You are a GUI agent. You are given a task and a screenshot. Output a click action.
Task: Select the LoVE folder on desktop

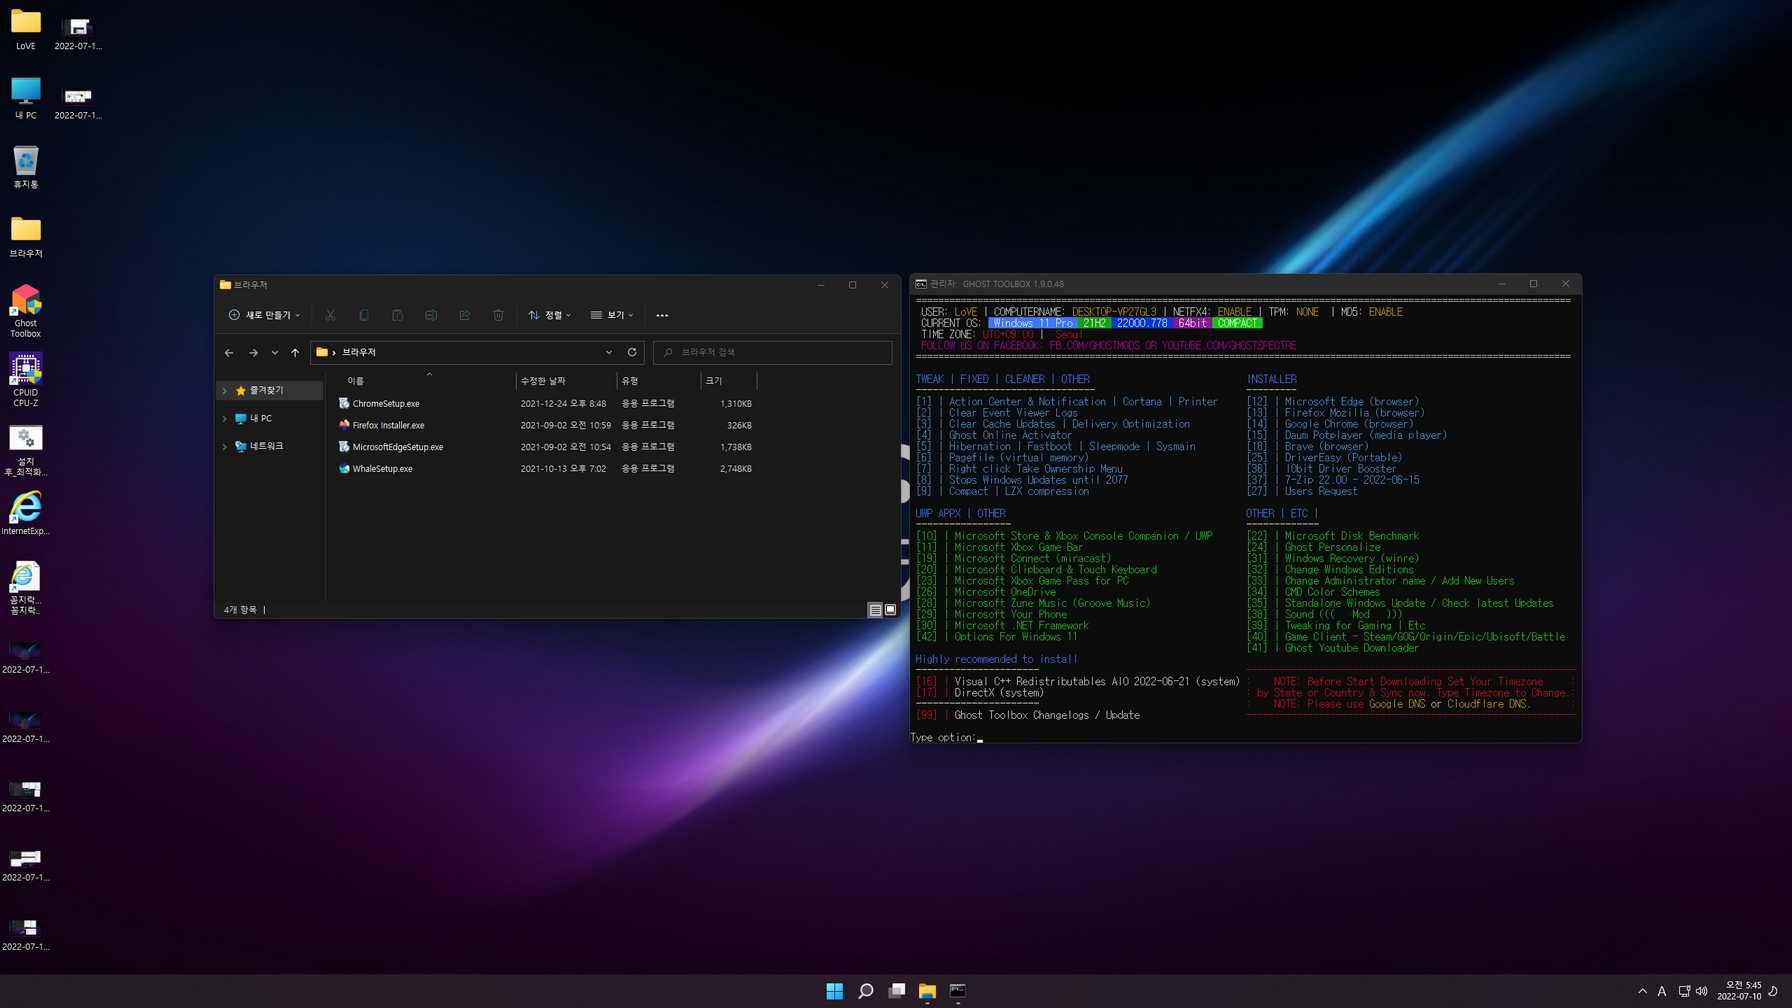pyautogui.click(x=26, y=29)
